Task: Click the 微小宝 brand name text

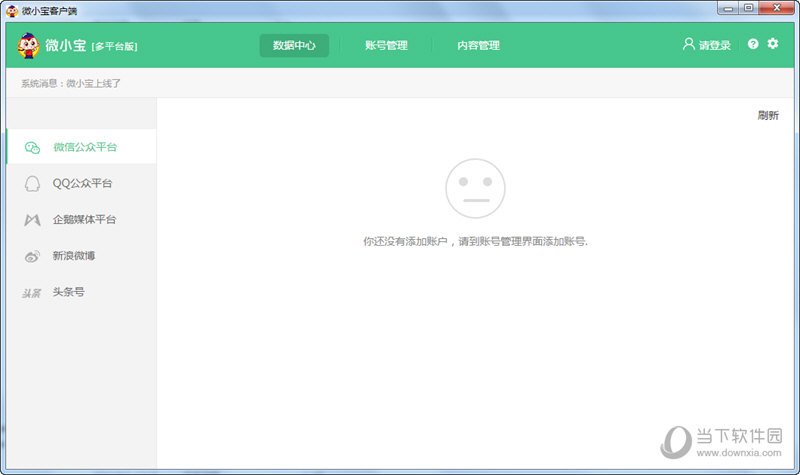Action: coord(65,45)
